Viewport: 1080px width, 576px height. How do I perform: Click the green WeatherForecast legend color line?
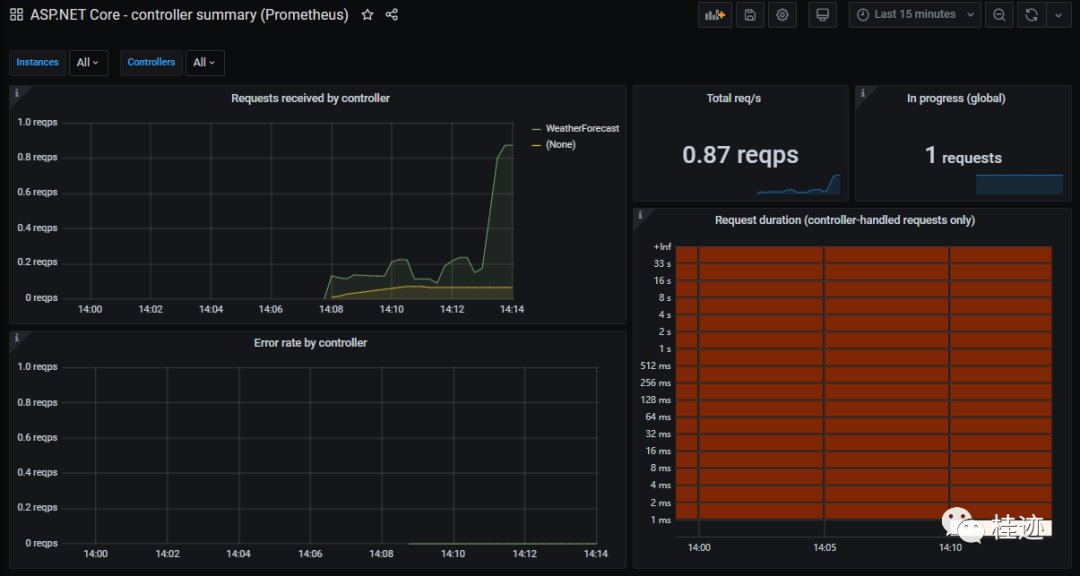coord(537,129)
